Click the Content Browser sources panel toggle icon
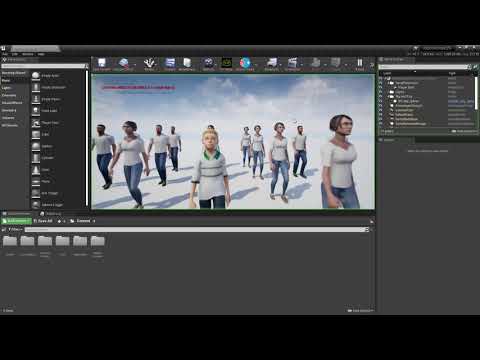This screenshot has width=480, height=360. [x=4, y=230]
